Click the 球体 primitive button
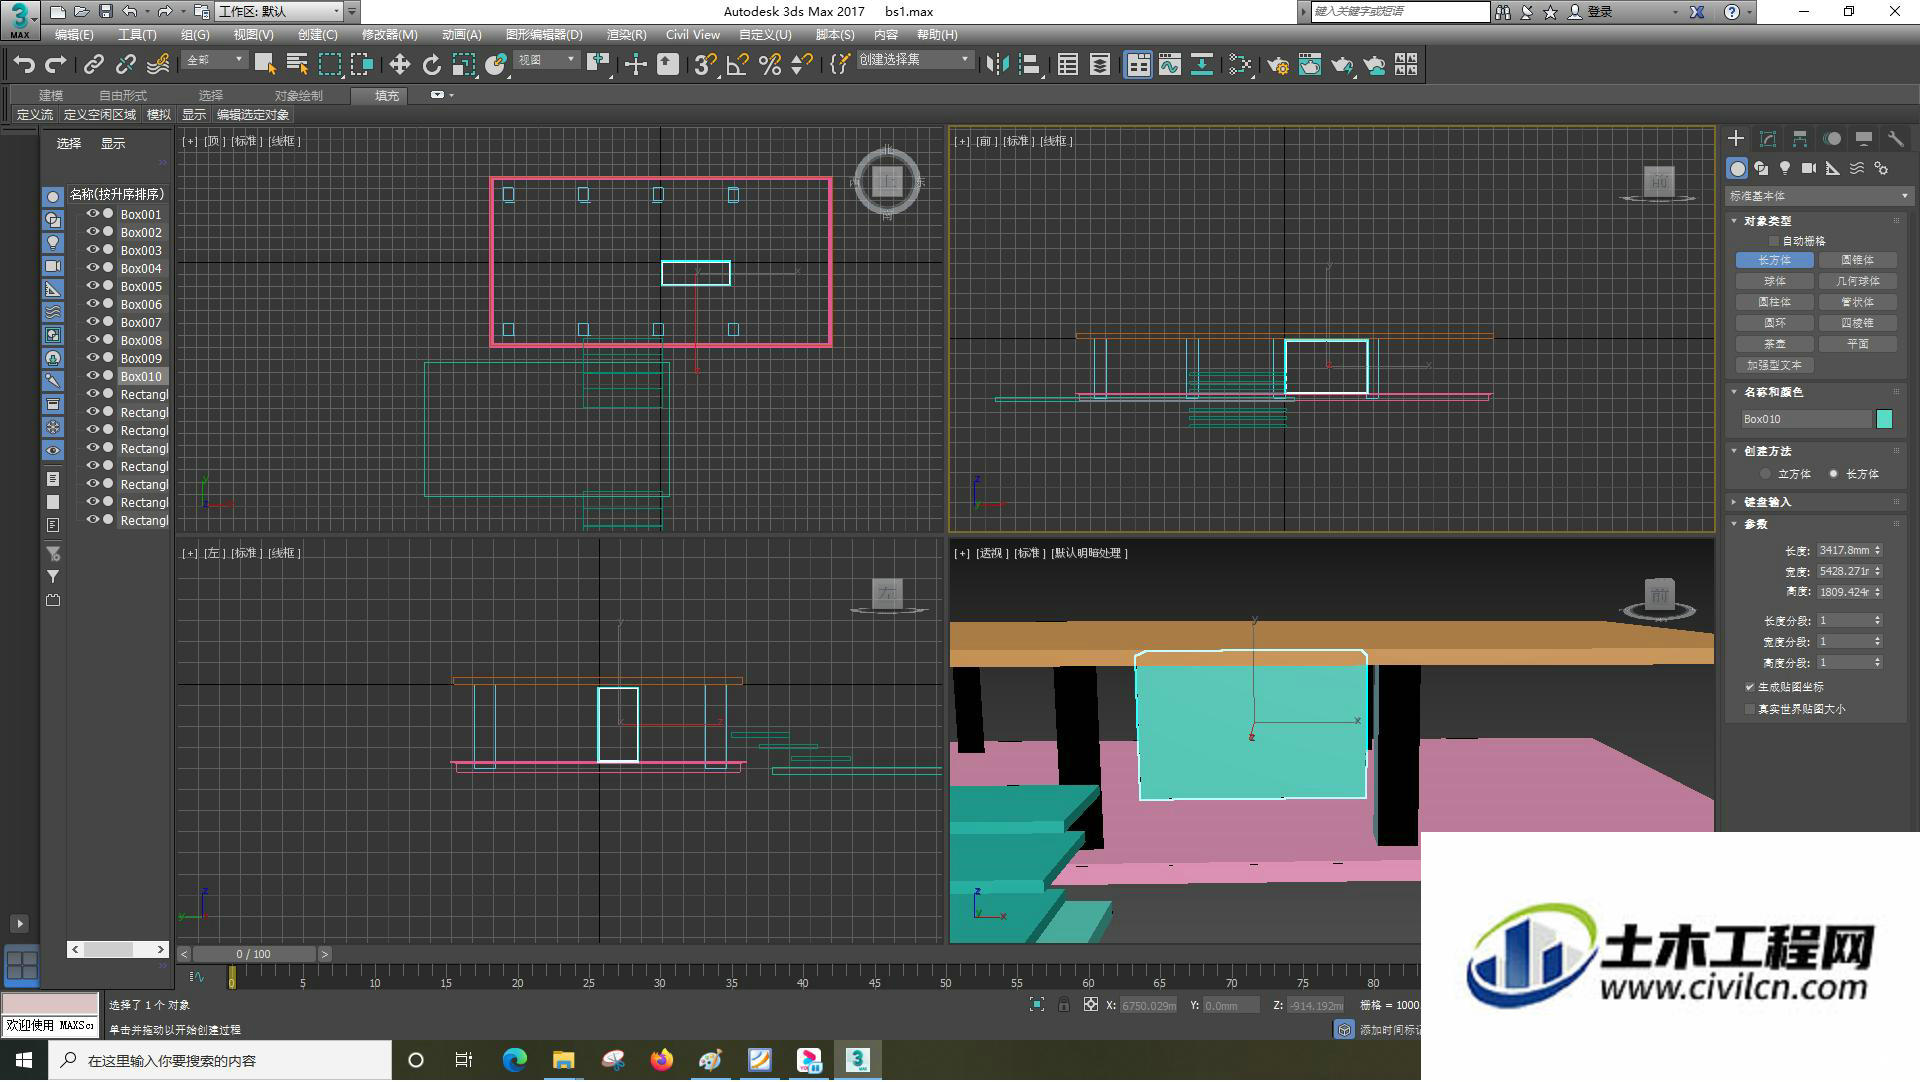 (x=1775, y=281)
